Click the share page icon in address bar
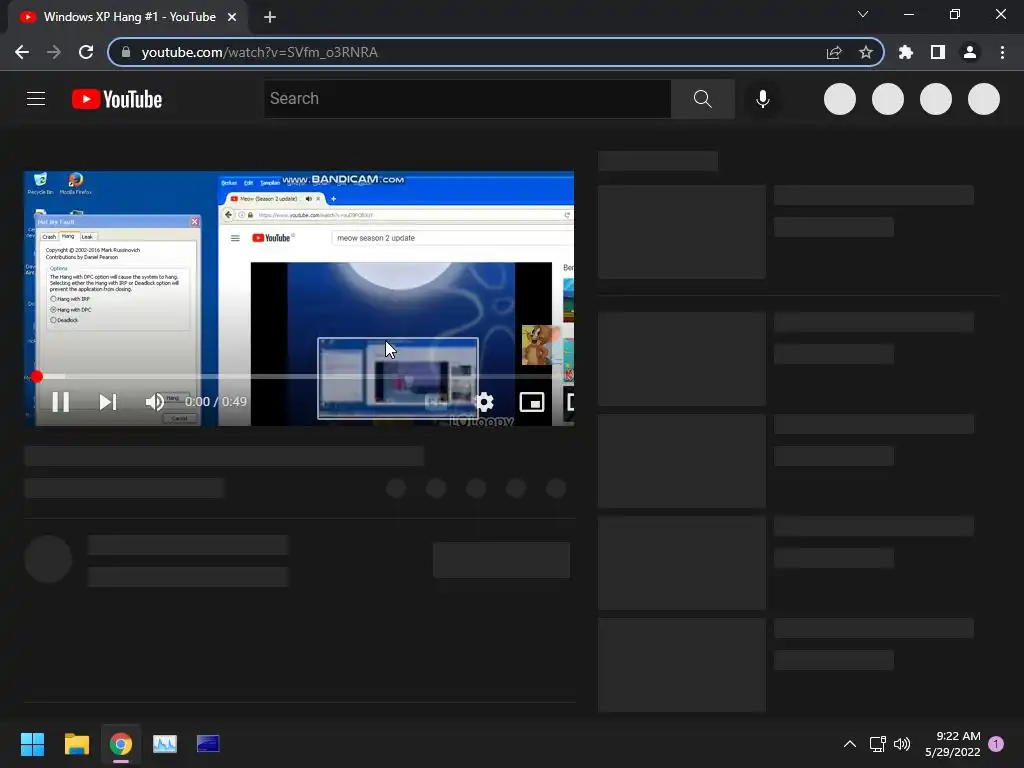Image resolution: width=1024 pixels, height=768 pixels. click(834, 52)
